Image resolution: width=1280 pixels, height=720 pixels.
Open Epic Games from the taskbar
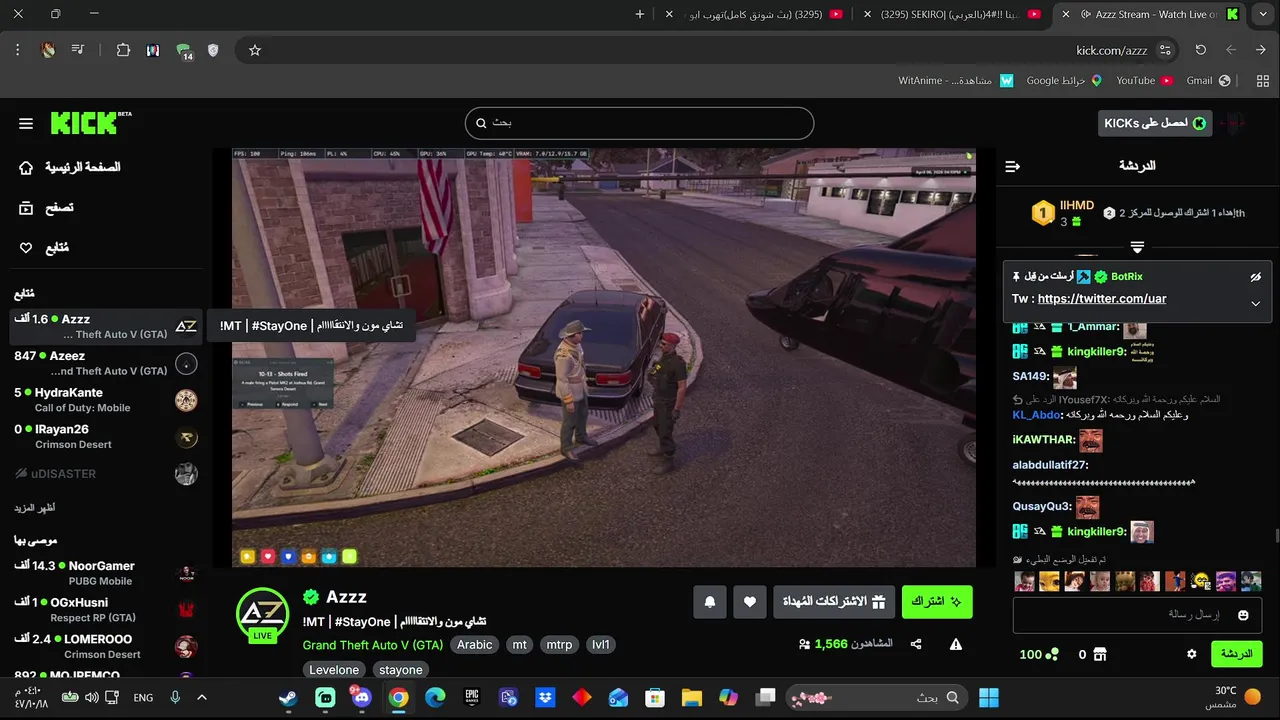(472, 698)
